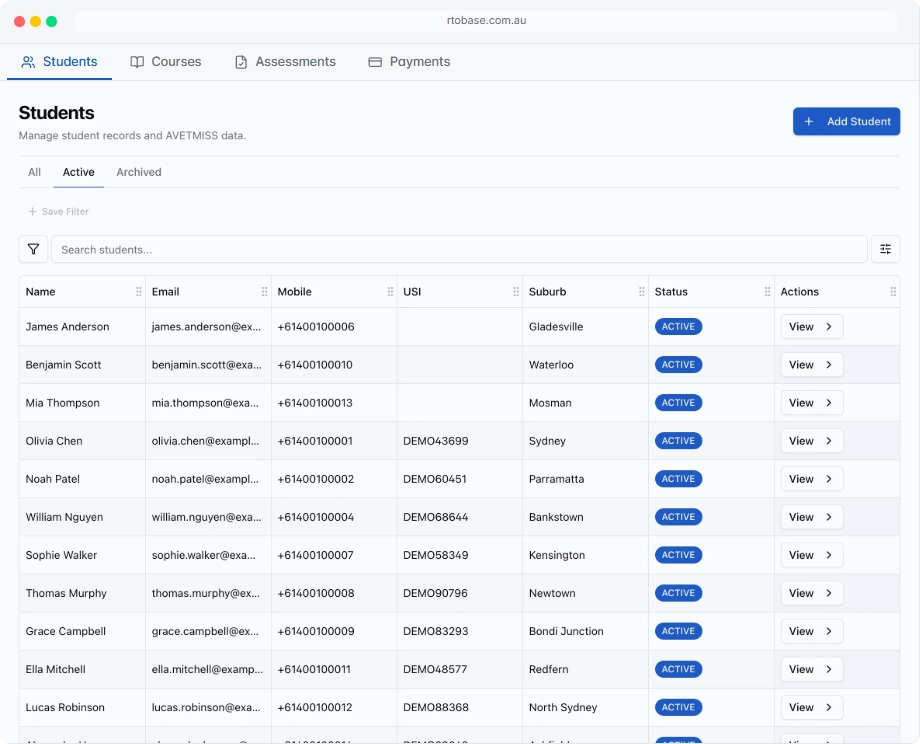Click suburb North Sydney
The width and height of the screenshot is (920, 744).
563,708
